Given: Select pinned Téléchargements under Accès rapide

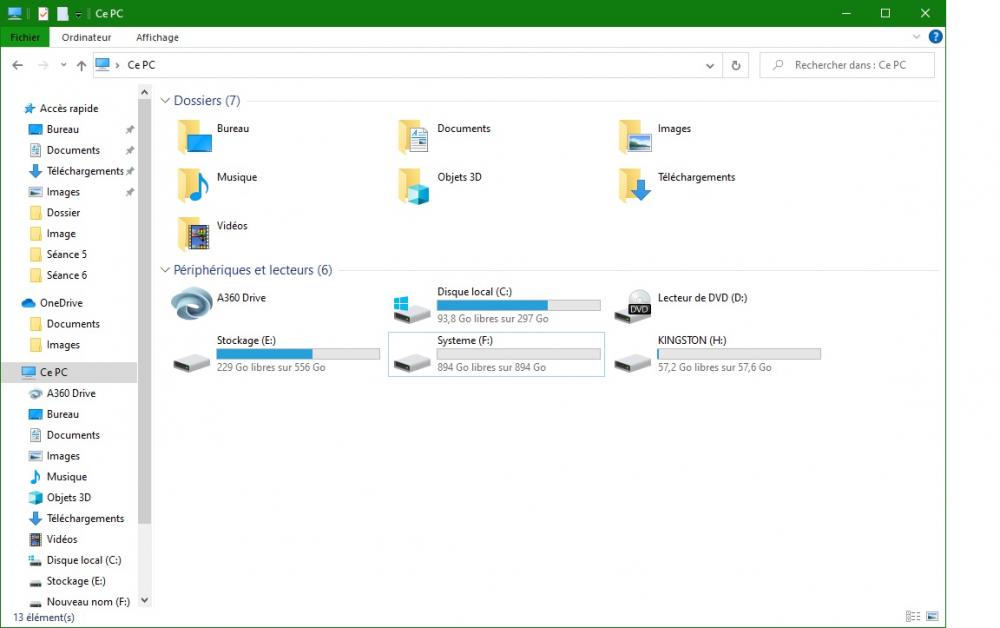Looking at the screenshot, I should [85, 171].
